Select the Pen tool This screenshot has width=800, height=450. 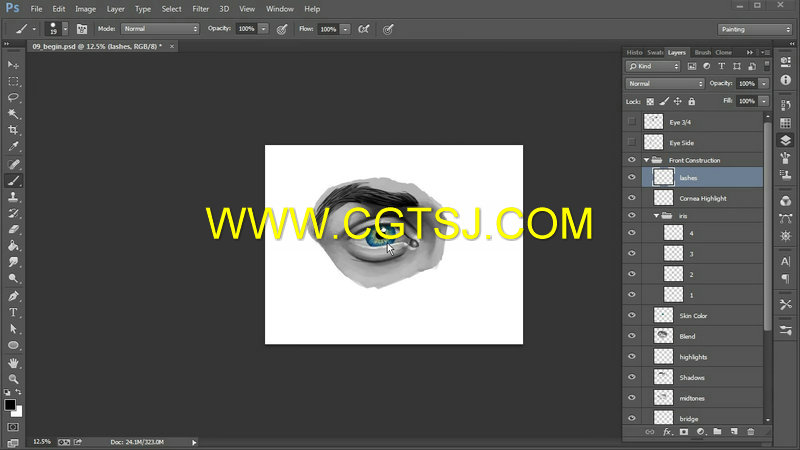pos(13,296)
